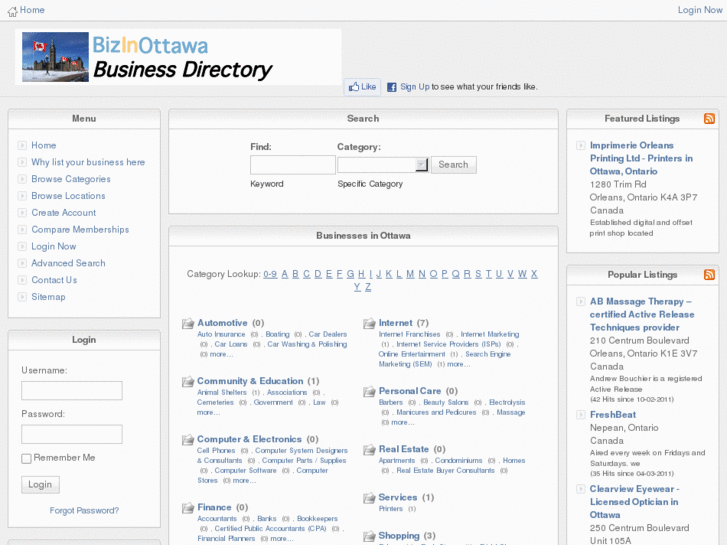
Task: Click the Login button
Action: 40,485
